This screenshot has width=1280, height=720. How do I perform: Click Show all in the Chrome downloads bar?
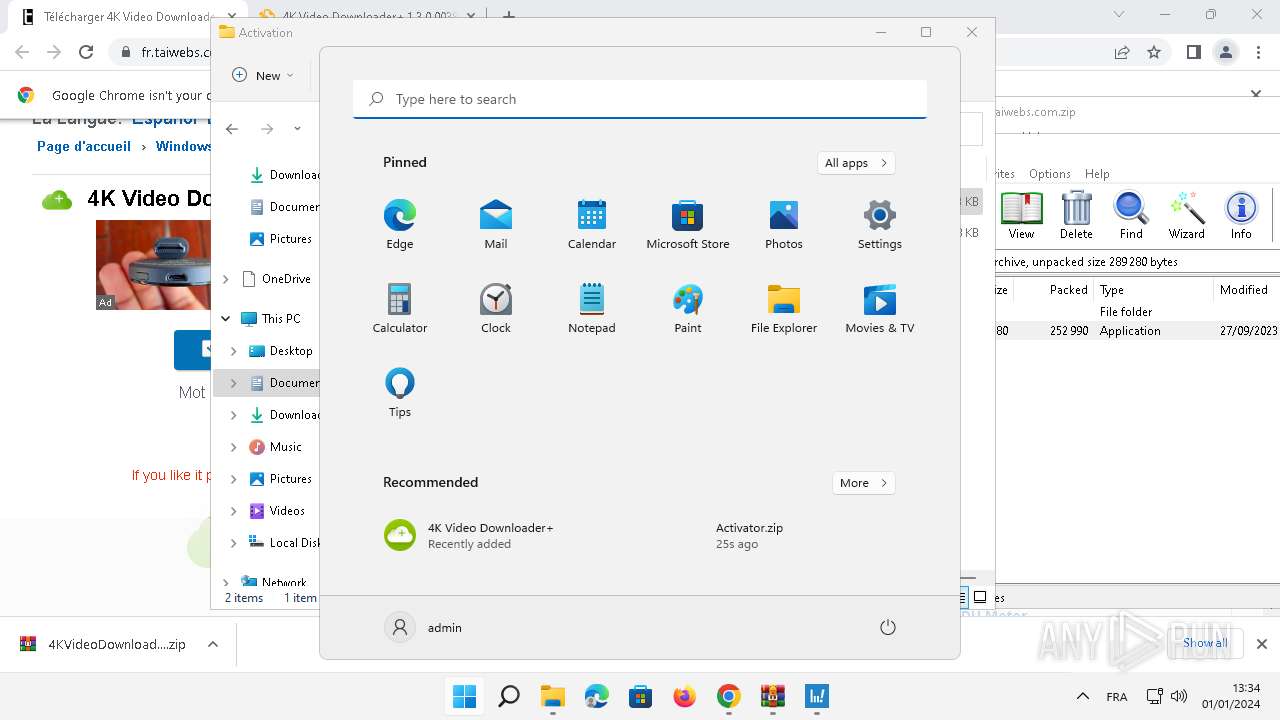tap(1205, 643)
